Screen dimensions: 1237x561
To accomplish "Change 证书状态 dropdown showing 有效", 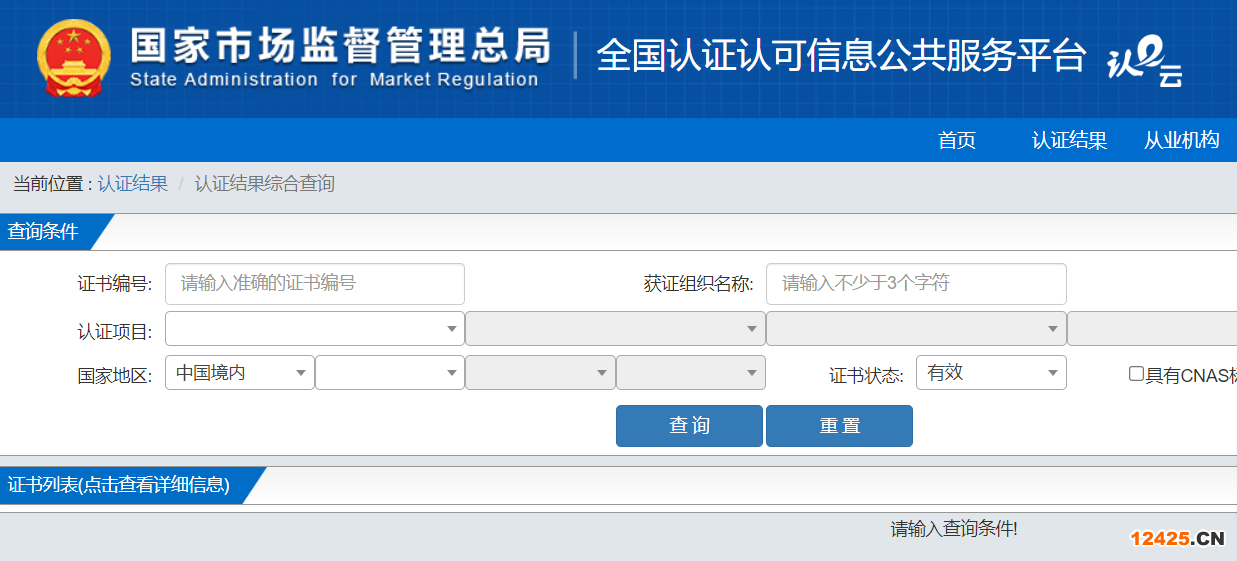I will click(992, 373).
